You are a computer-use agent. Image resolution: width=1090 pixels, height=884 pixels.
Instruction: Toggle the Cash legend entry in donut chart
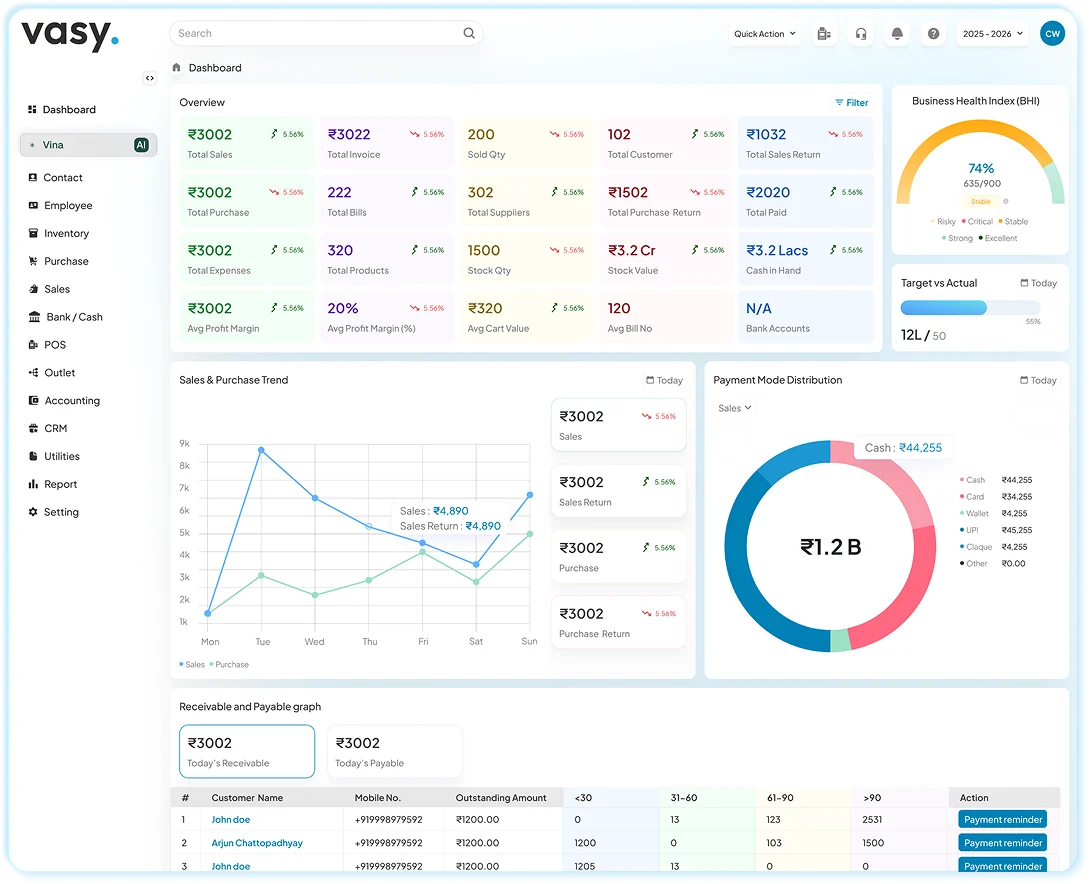point(972,480)
